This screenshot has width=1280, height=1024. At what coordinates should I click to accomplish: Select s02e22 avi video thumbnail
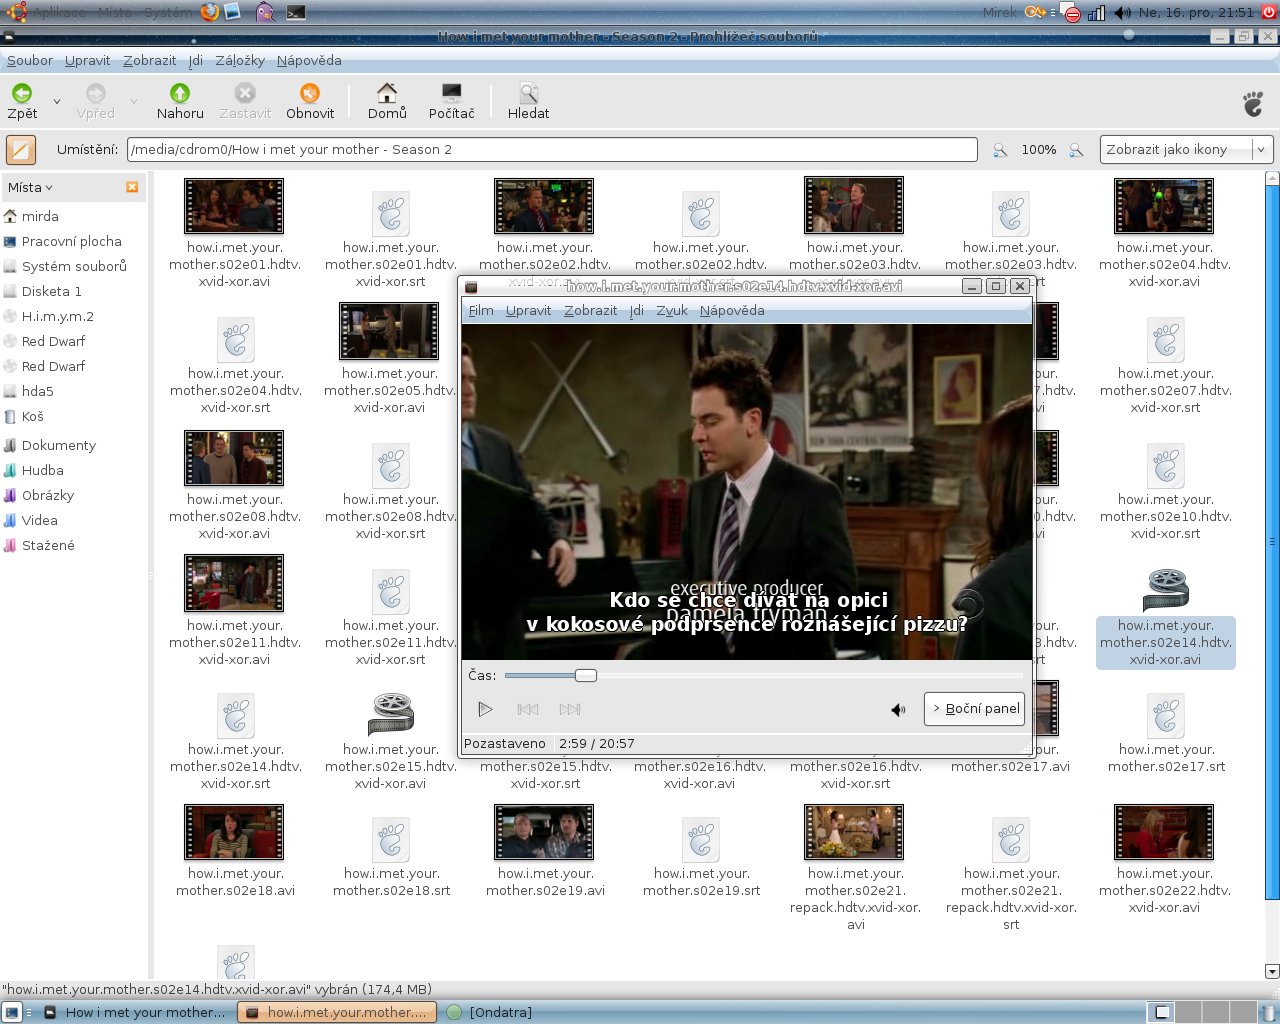[1164, 832]
